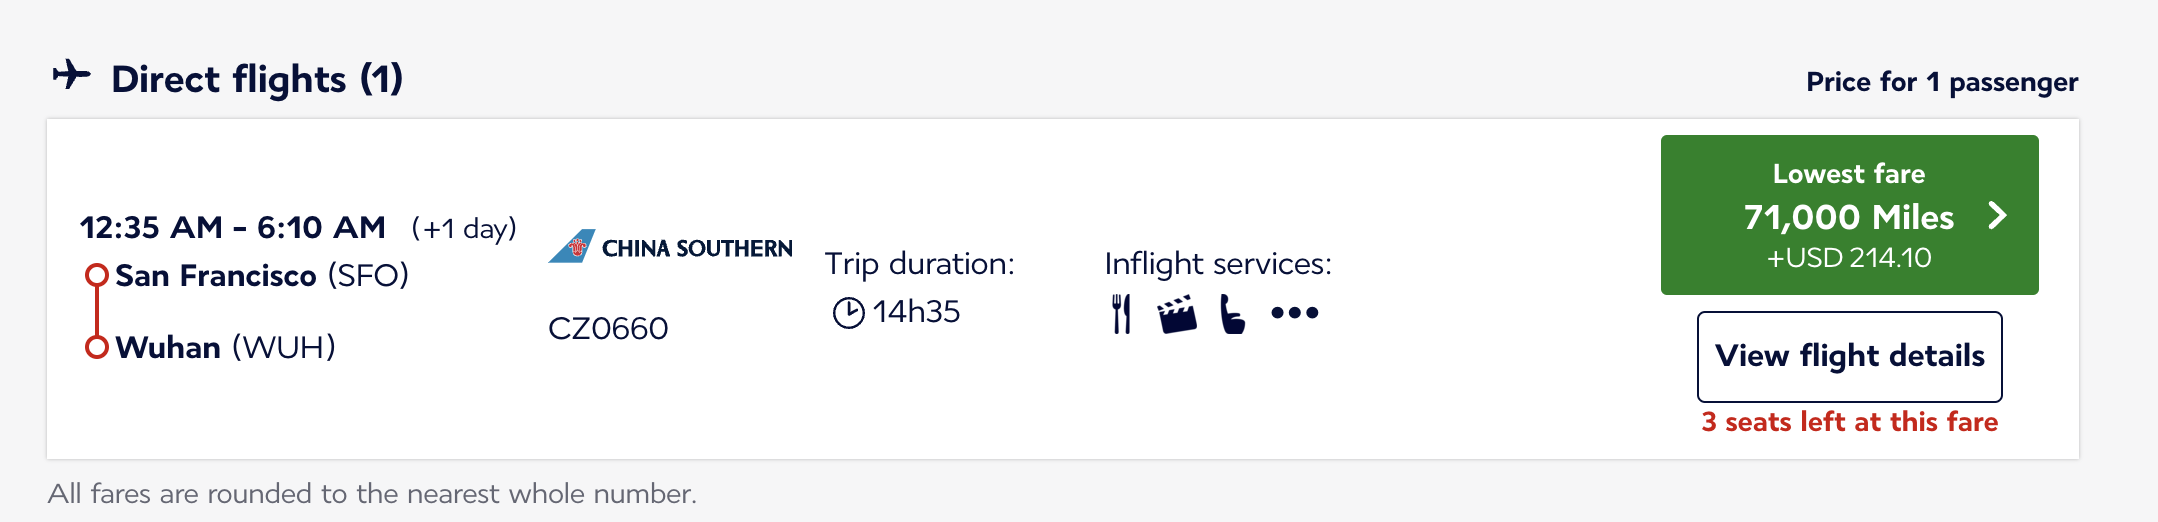
Task: Click the meal service fork-and-knife icon
Action: tap(1122, 313)
